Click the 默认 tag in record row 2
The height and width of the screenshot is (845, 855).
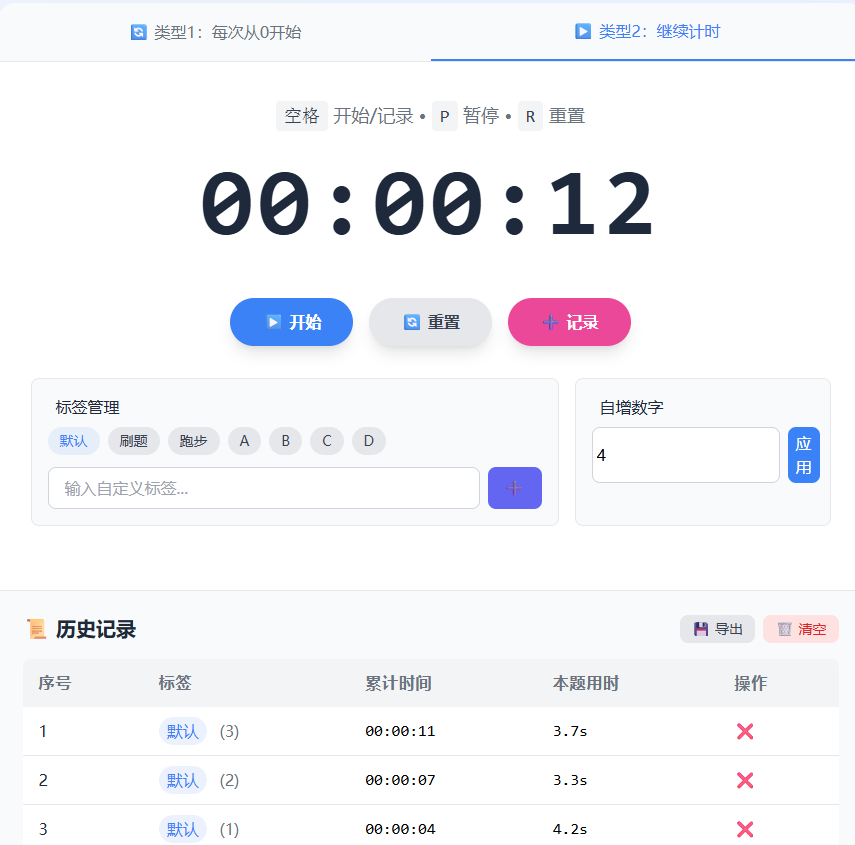click(x=183, y=780)
